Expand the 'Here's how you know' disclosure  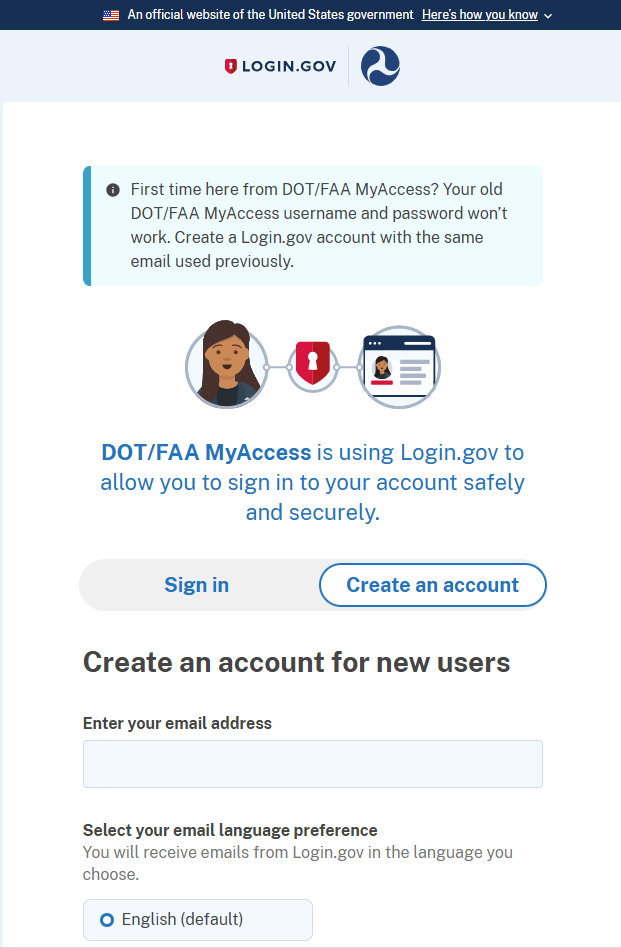(479, 15)
